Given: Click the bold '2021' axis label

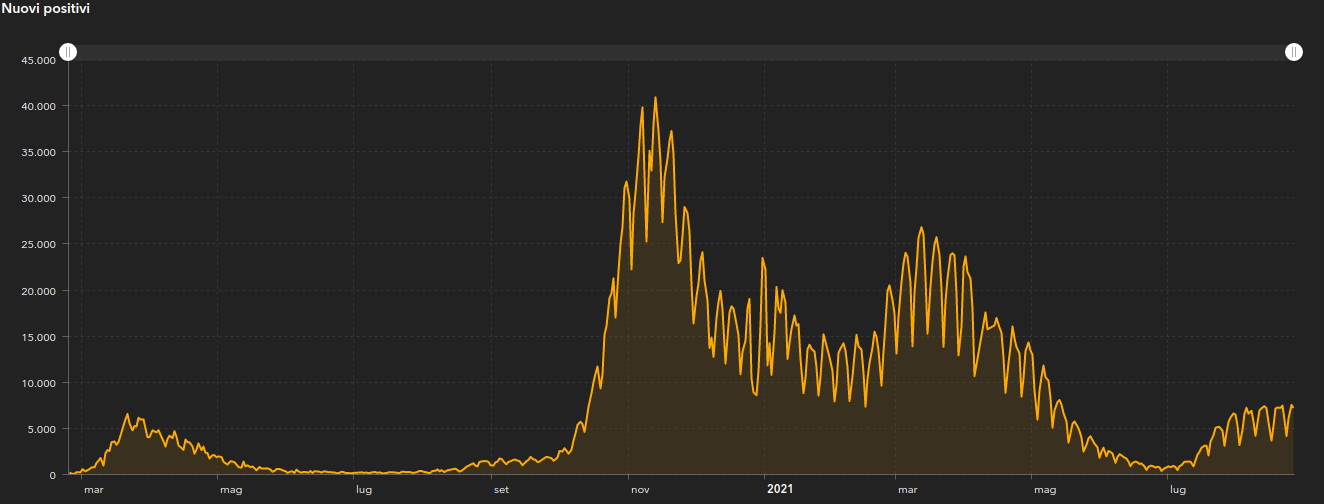Looking at the screenshot, I should 780,490.
